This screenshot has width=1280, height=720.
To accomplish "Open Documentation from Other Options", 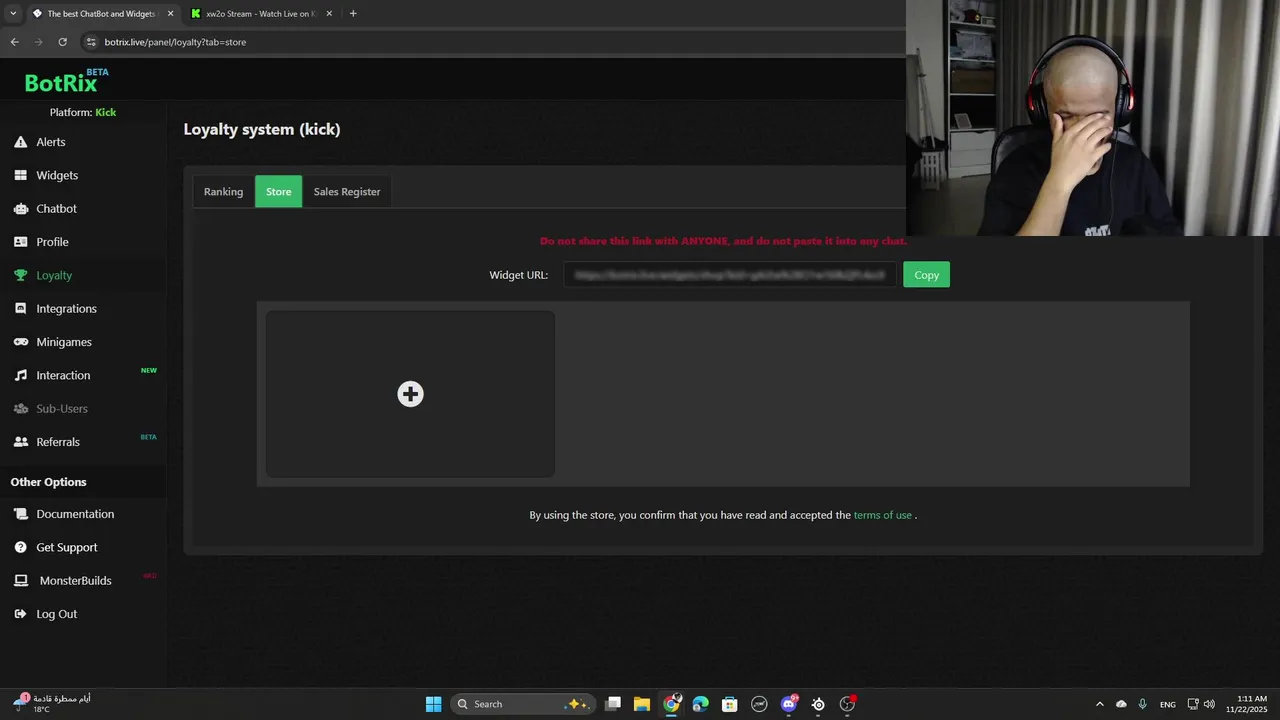I will [75, 514].
